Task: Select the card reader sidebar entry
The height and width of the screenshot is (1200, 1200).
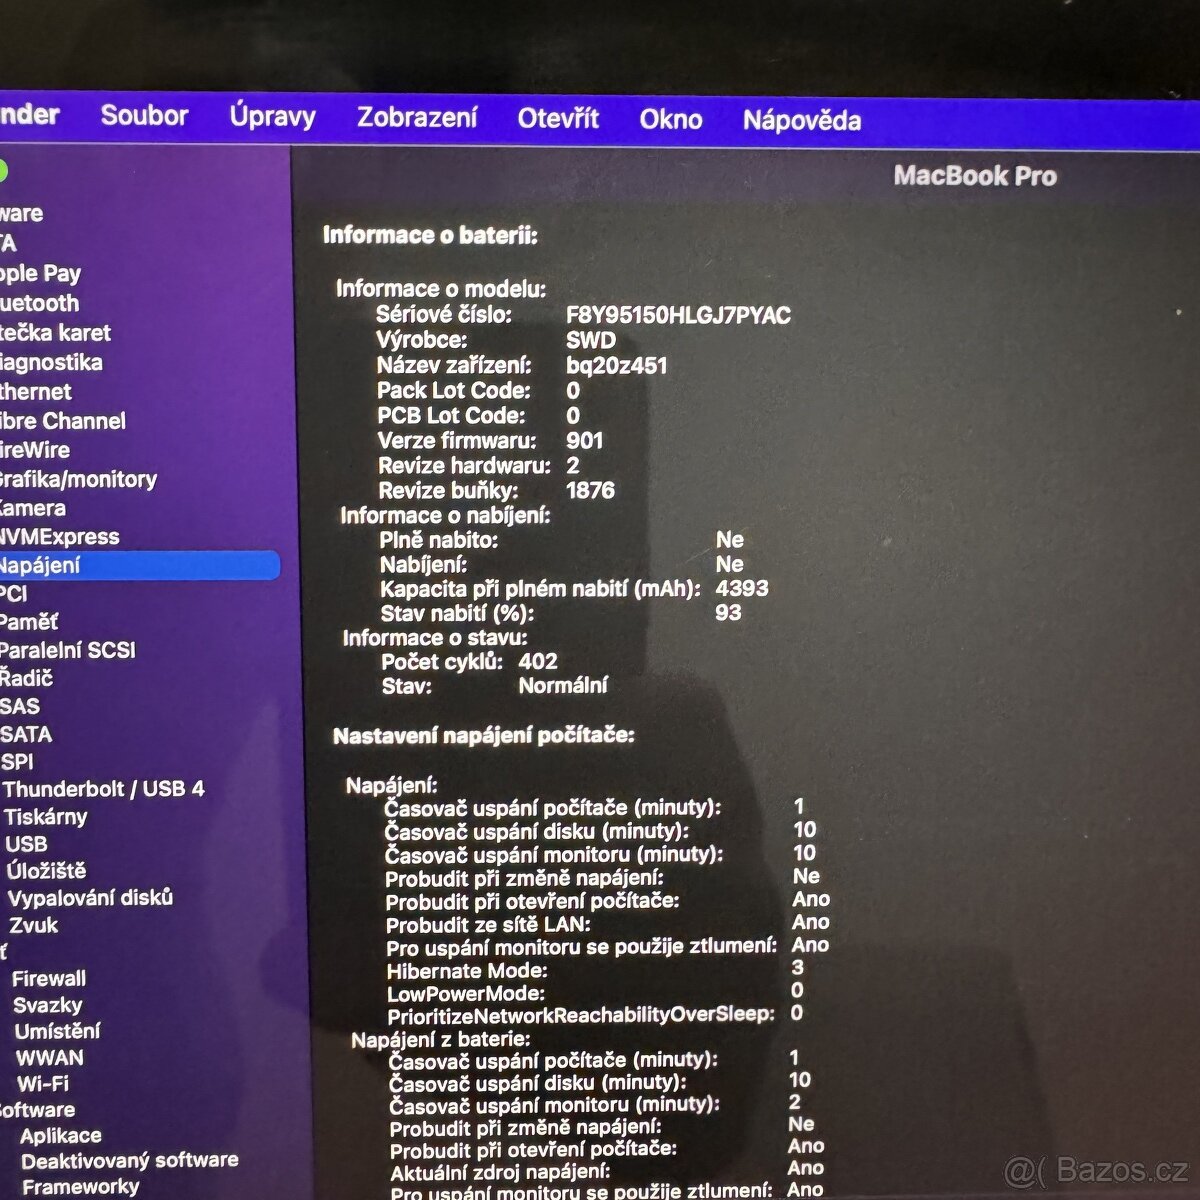Action: (55, 333)
